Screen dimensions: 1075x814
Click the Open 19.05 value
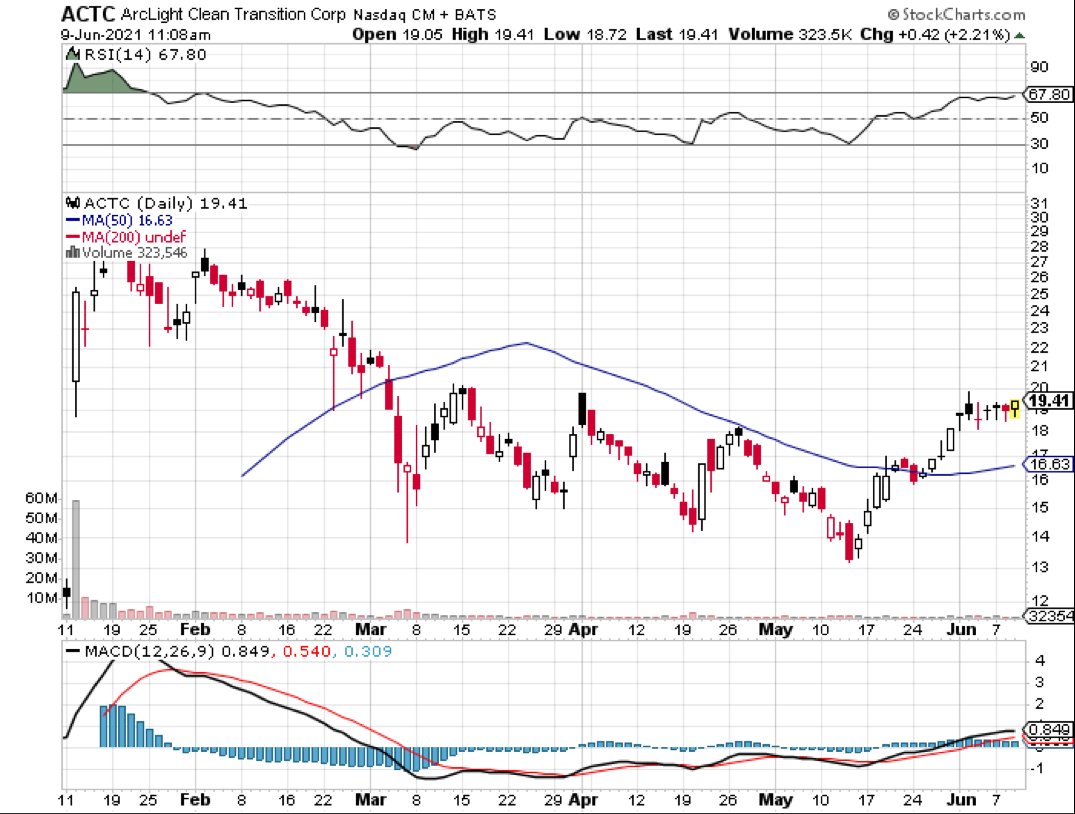tap(398, 34)
